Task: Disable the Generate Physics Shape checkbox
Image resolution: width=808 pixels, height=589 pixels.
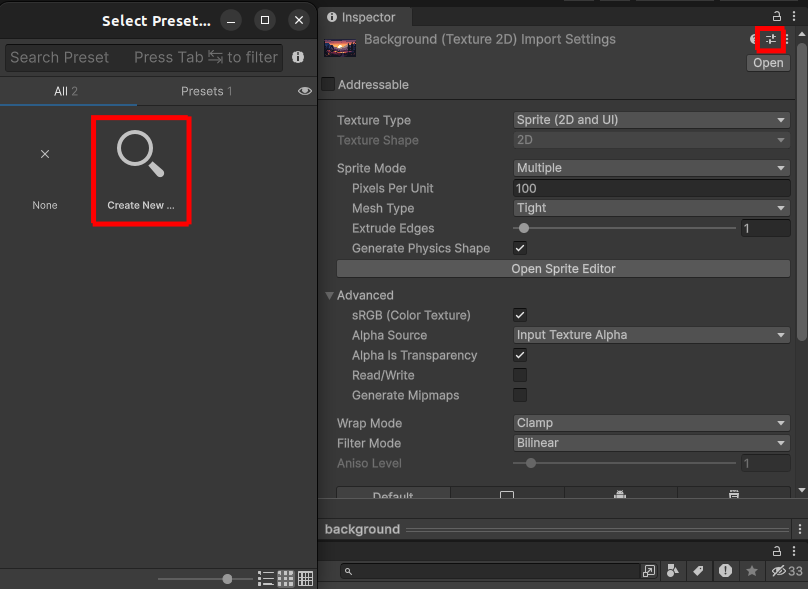Action: (x=520, y=248)
